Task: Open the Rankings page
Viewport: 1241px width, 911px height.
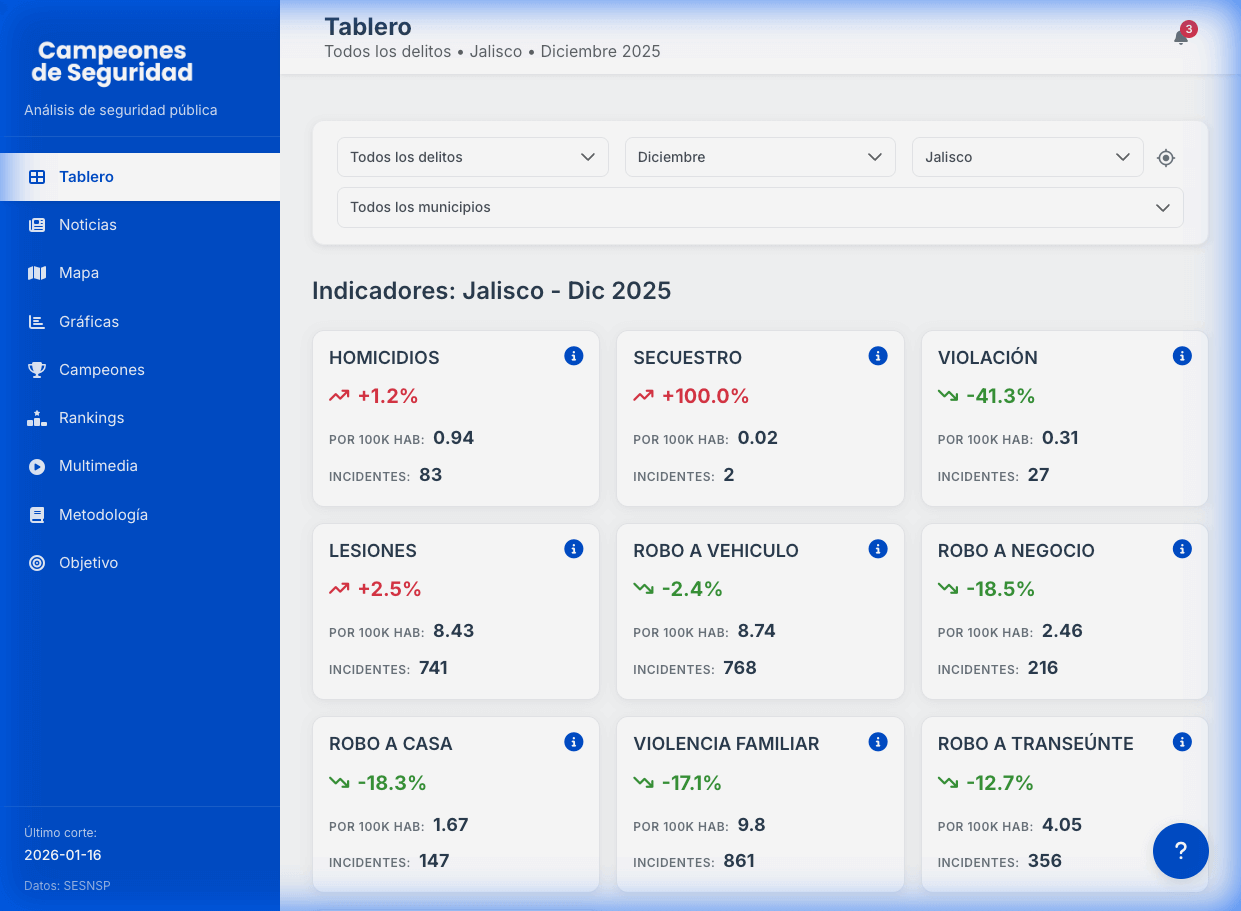Action: click(91, 418)
